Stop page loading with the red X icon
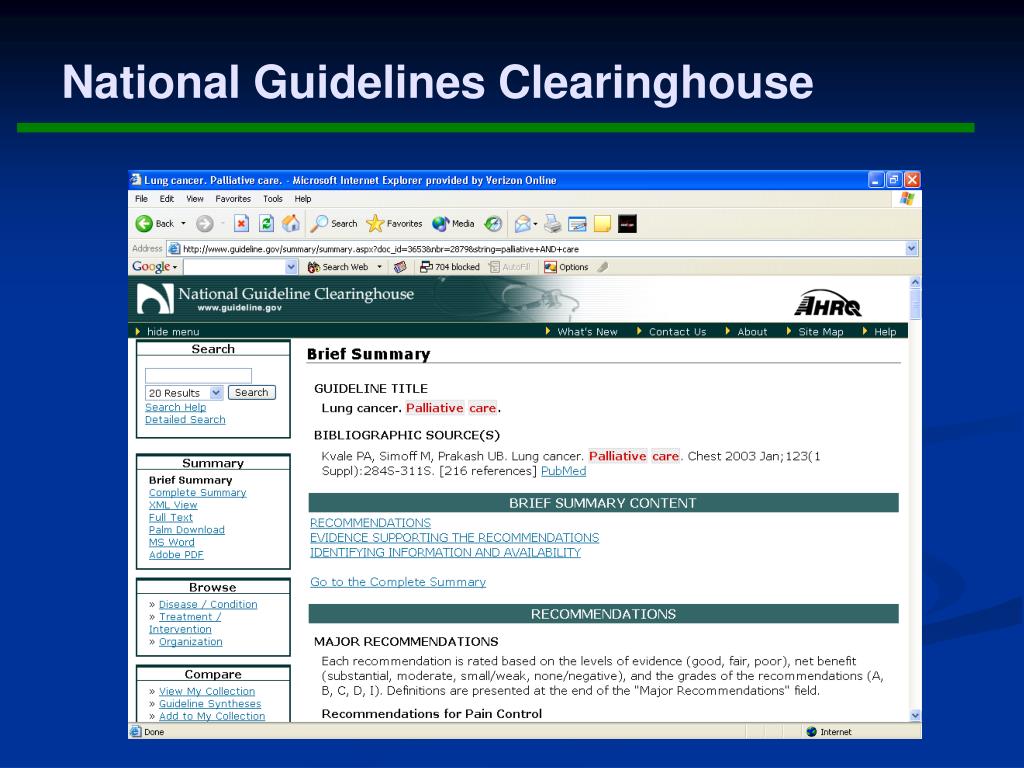Image resolution: width=1024 pixels, height=768 pixels. point(242,224)
